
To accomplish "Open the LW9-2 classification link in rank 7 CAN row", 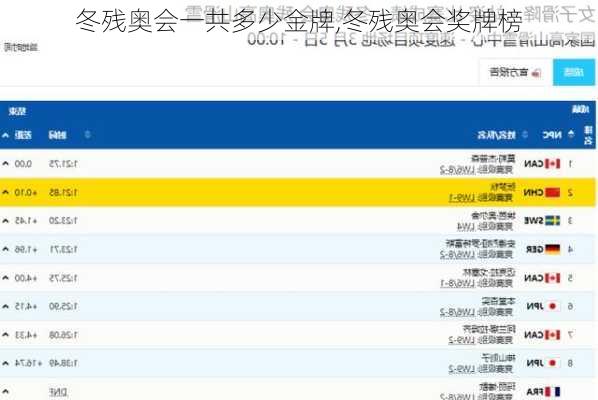I will click(462, 340).
